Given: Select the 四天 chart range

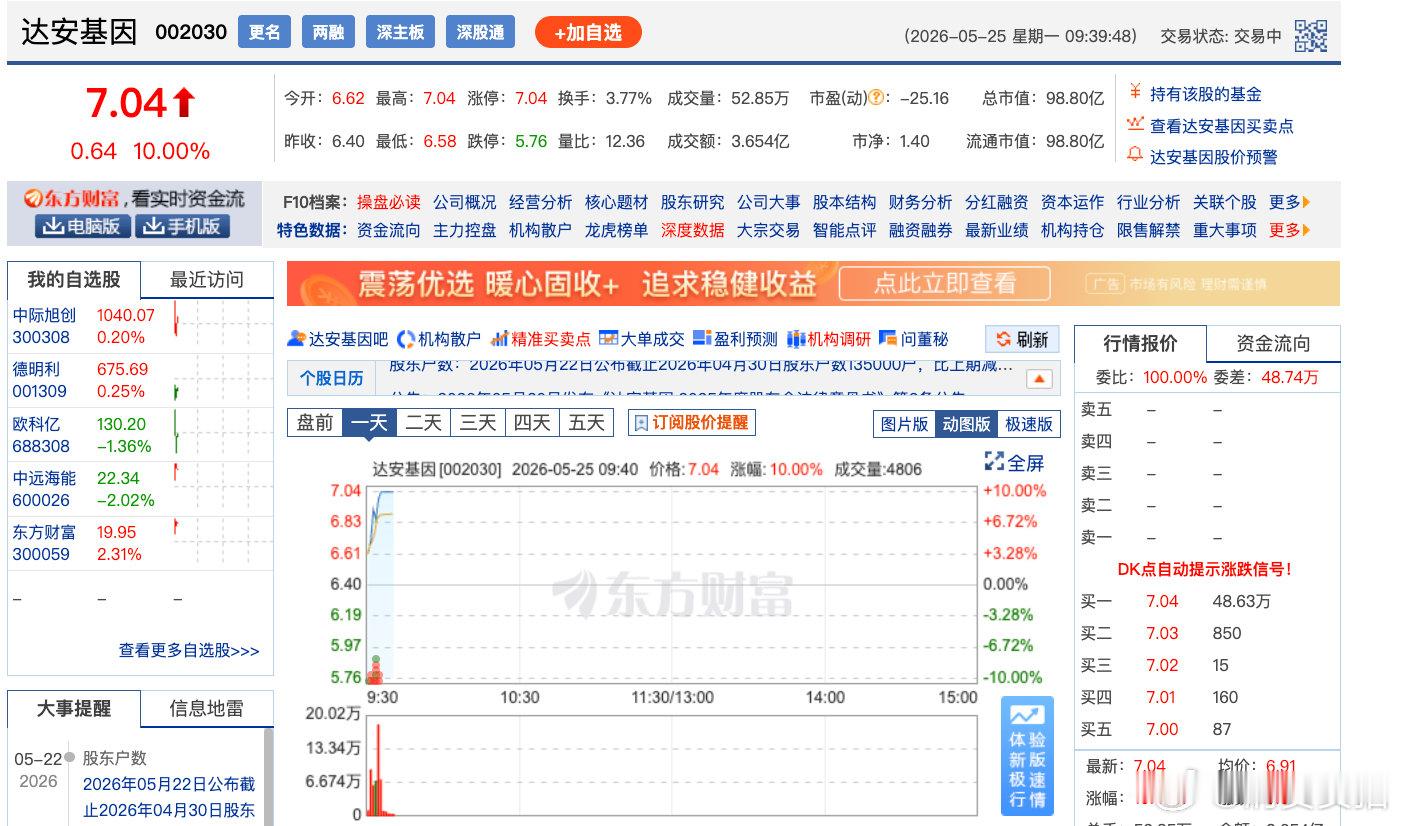Looking at the screenshot, I should pos(531,423).
